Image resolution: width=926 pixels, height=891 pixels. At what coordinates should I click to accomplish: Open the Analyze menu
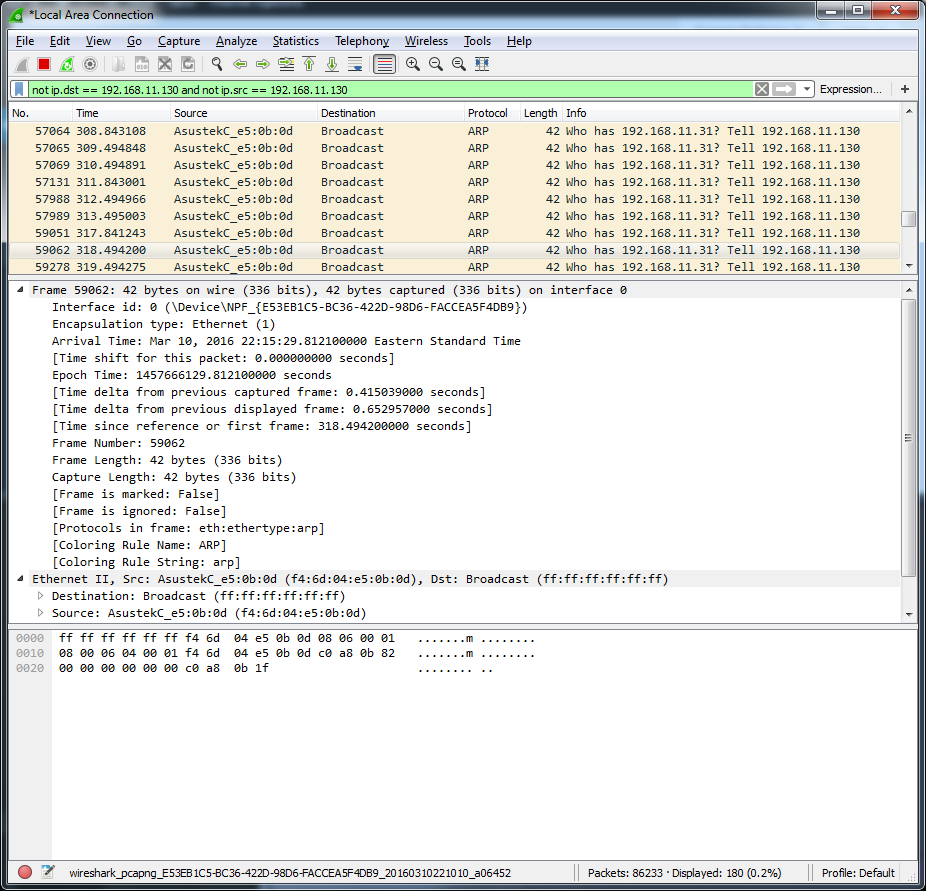click(x=236, y=41)
